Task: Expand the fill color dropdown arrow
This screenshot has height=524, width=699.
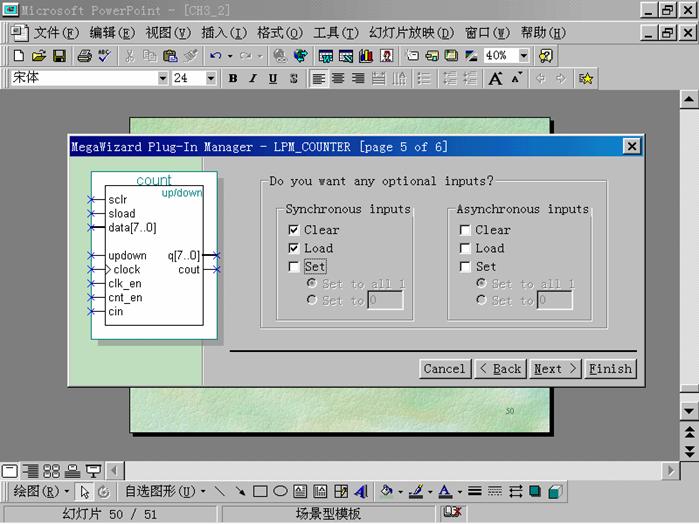Action: 400,492
